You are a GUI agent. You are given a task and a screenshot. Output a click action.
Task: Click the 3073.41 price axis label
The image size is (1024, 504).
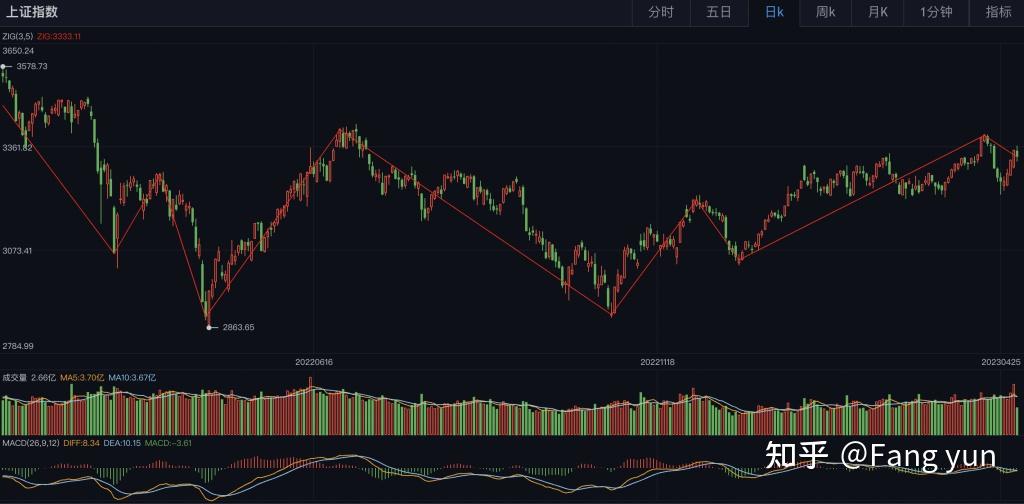pos(18,251)
